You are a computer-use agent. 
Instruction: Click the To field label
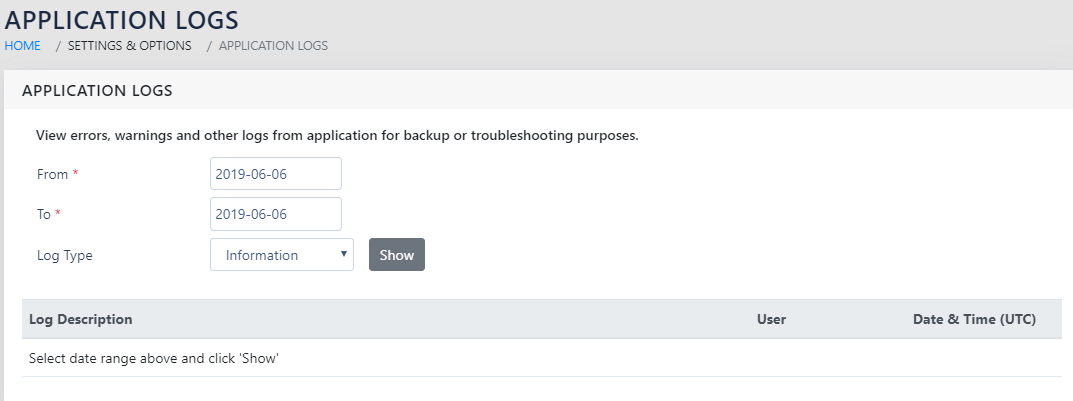pyautogui.click(x=45, y=214)
